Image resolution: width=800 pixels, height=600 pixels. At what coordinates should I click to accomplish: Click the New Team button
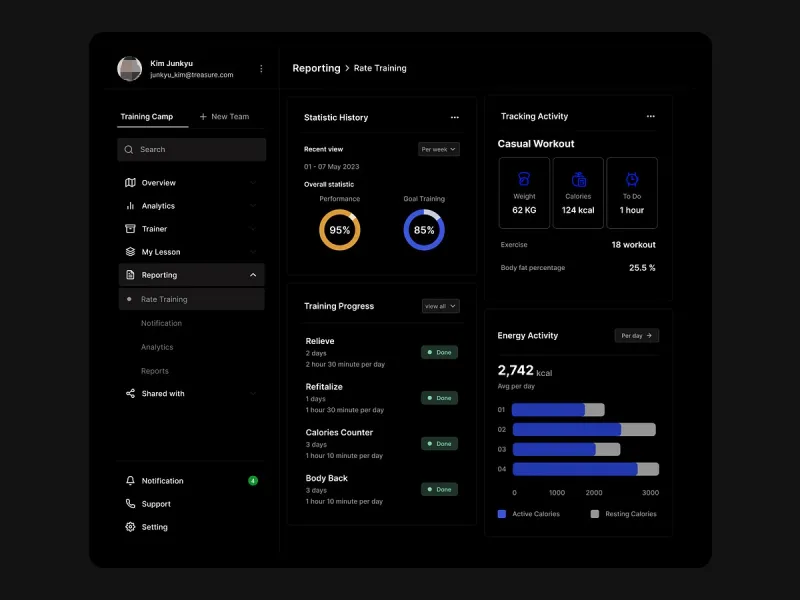(224, 116)
